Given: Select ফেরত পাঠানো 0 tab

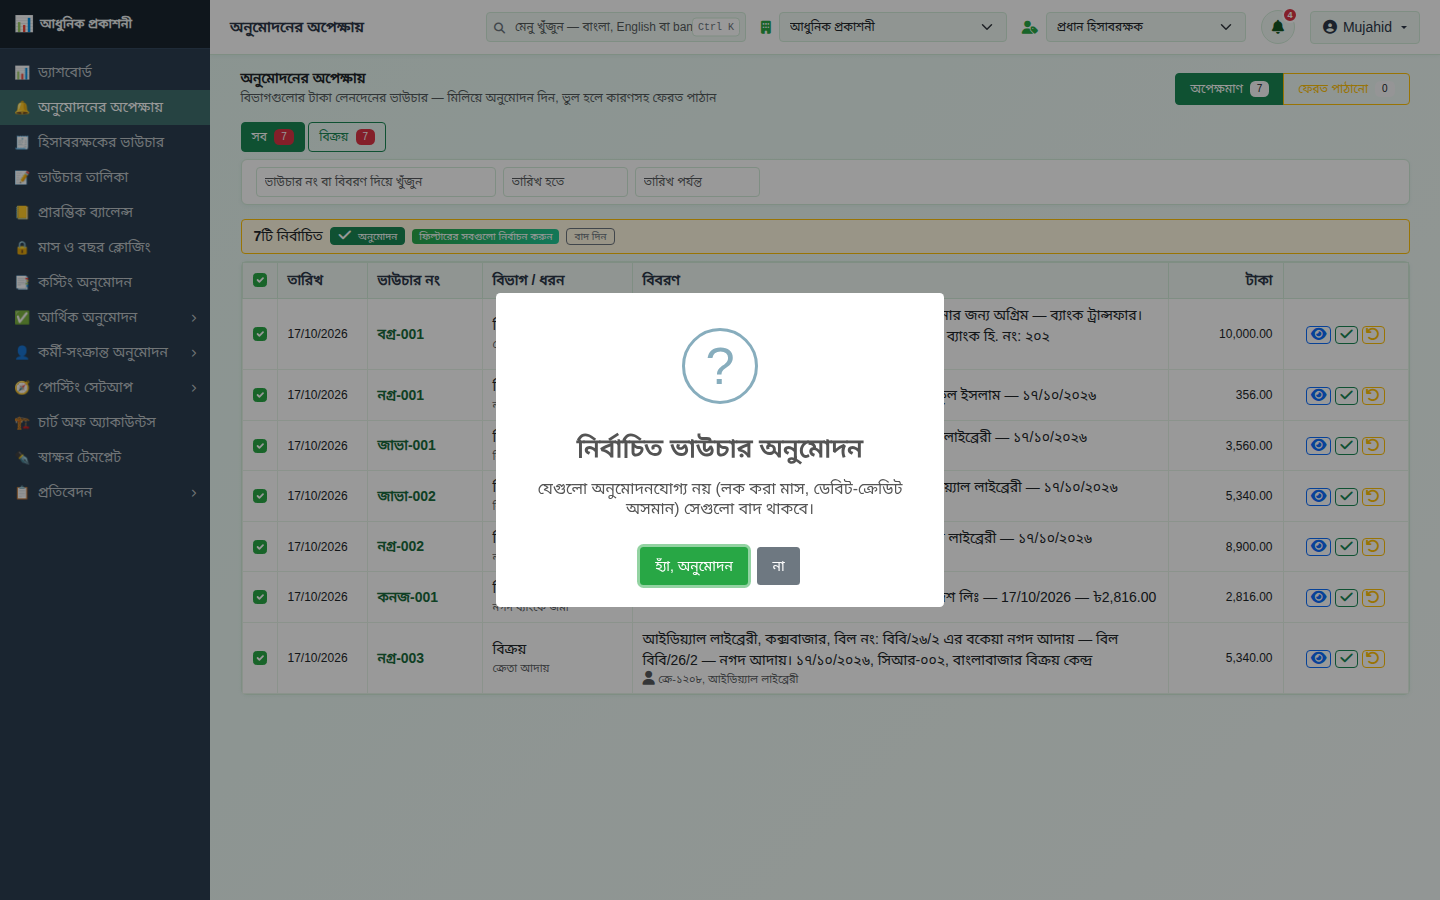Looking at the screenshot, I should pyautogui.click(x=1346, y=89).
